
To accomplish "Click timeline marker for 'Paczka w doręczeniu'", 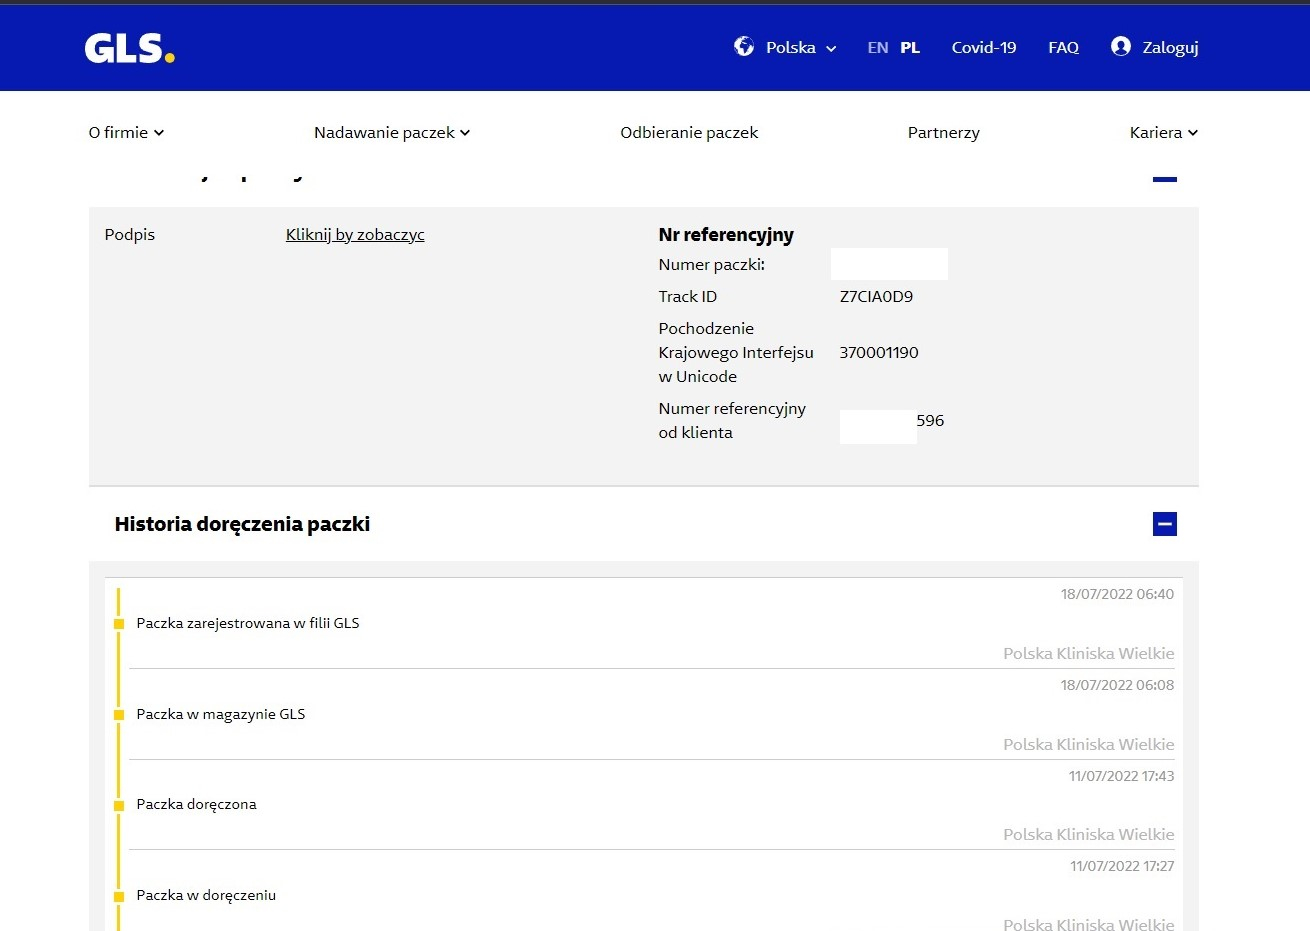I will tap(119, 897).
